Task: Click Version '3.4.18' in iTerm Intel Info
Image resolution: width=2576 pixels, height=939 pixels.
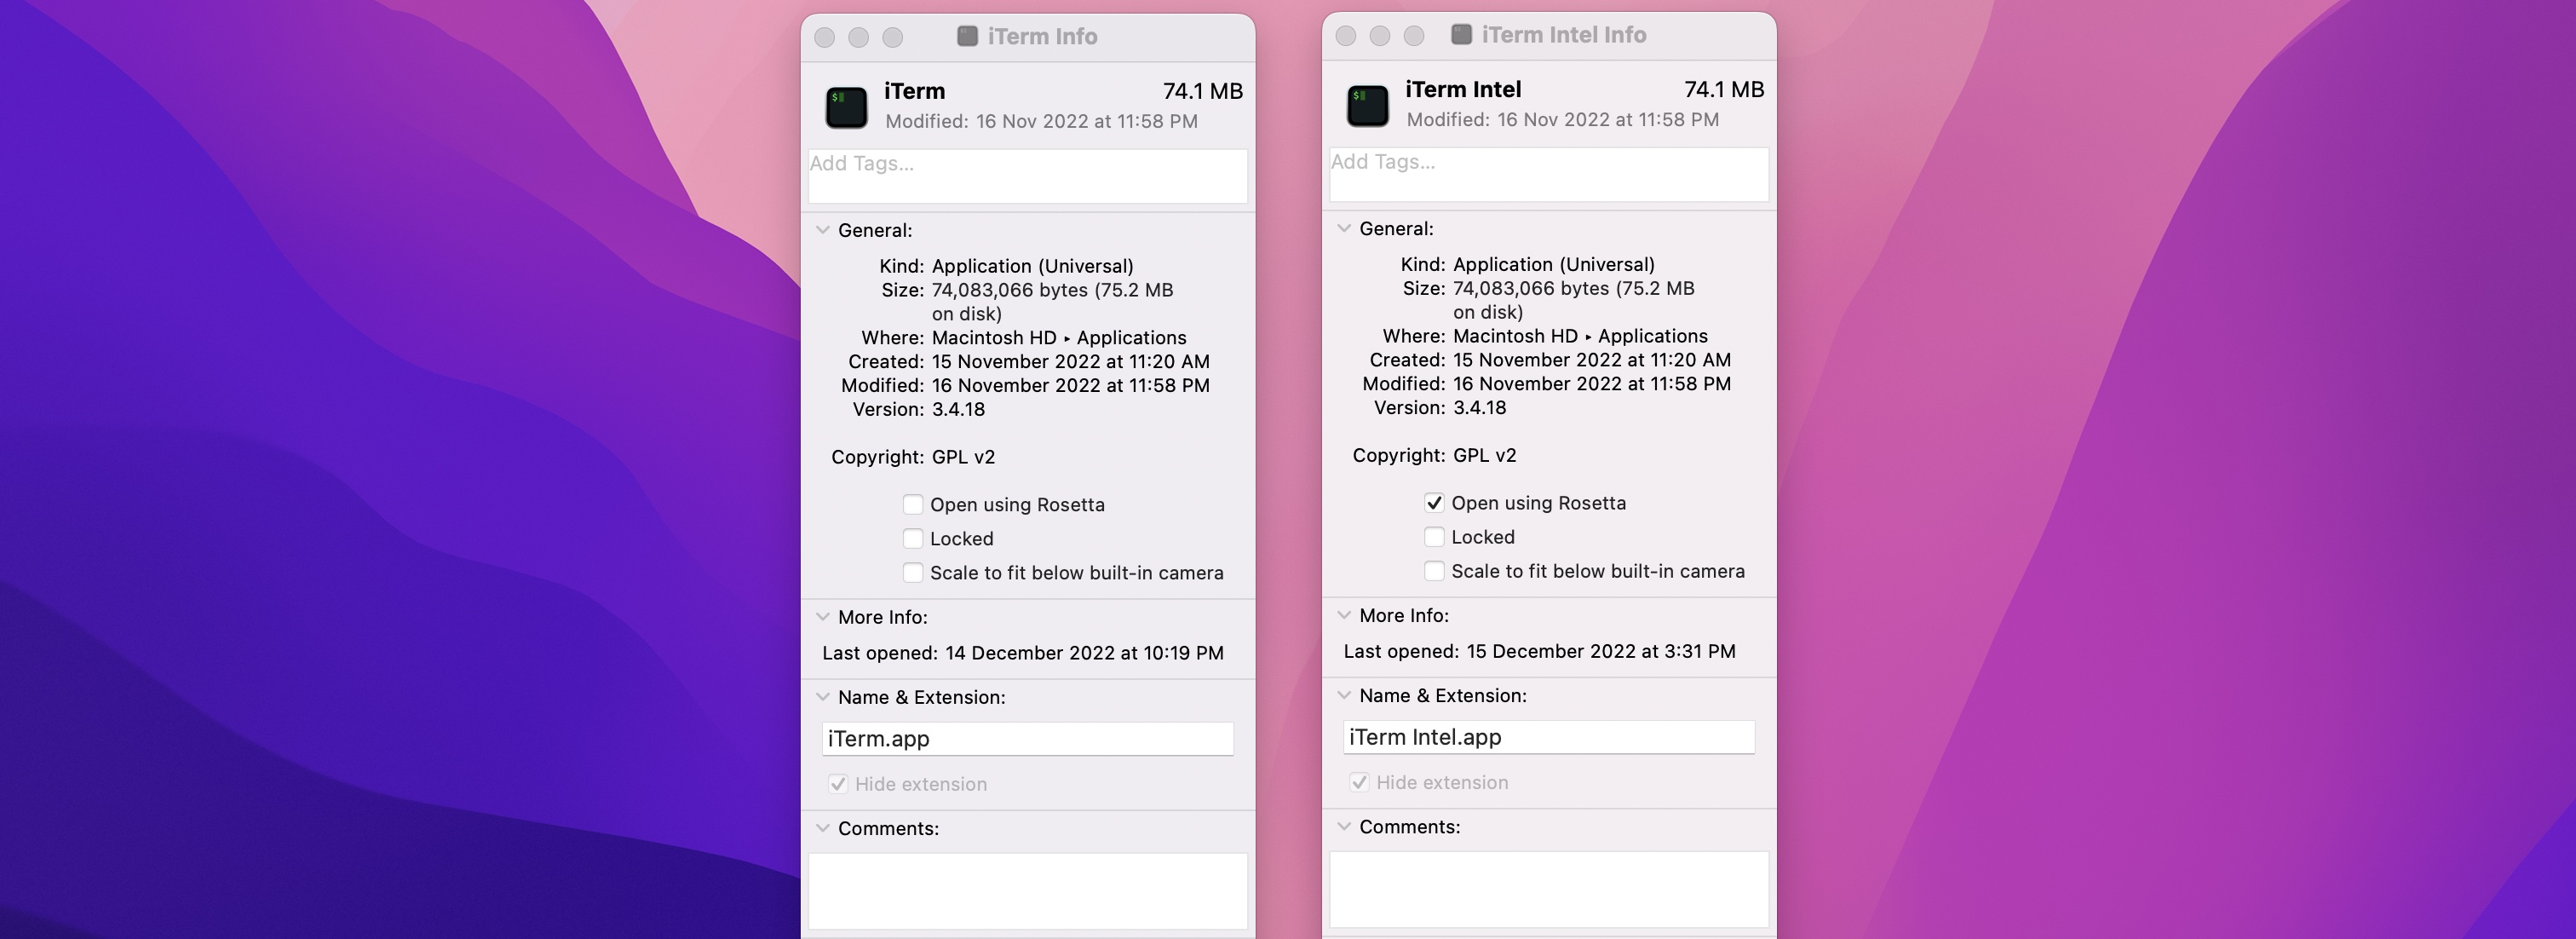Action: click(1479, 407)
